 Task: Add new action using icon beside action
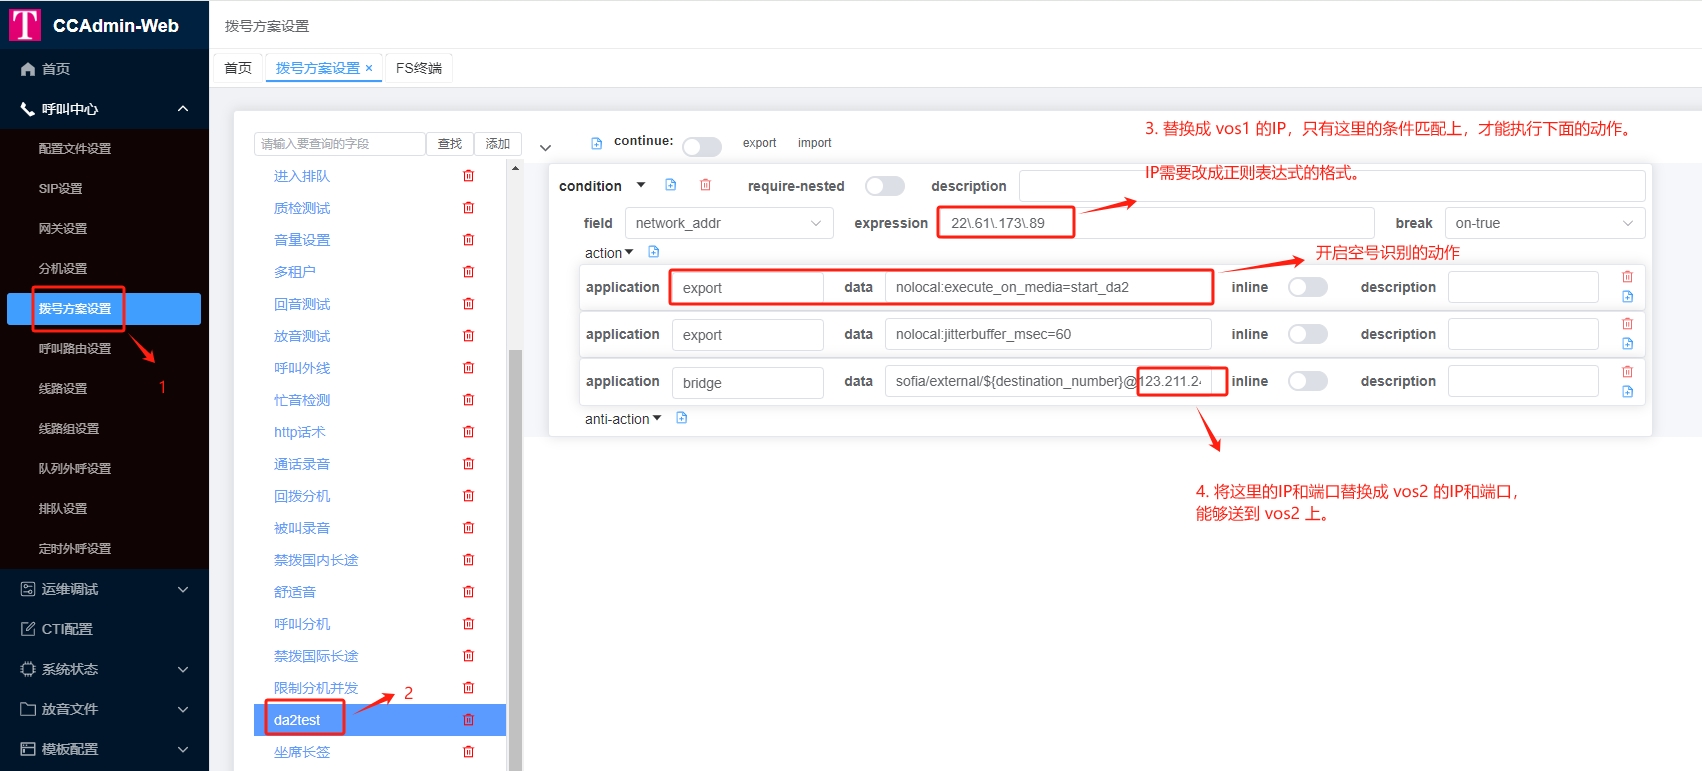click(654, 252)
